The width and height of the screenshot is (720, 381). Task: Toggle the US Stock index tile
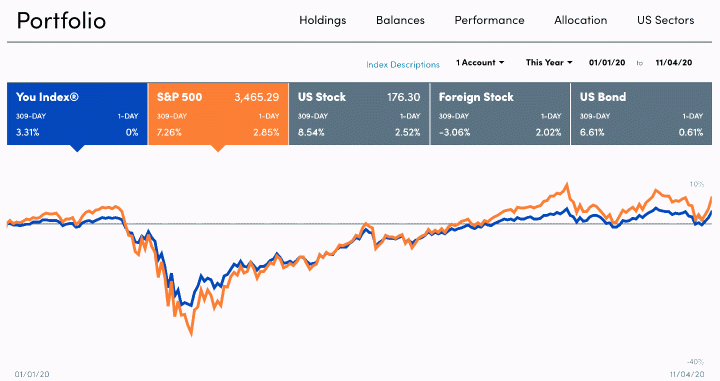pyautogui.click(x=359, y=114)
